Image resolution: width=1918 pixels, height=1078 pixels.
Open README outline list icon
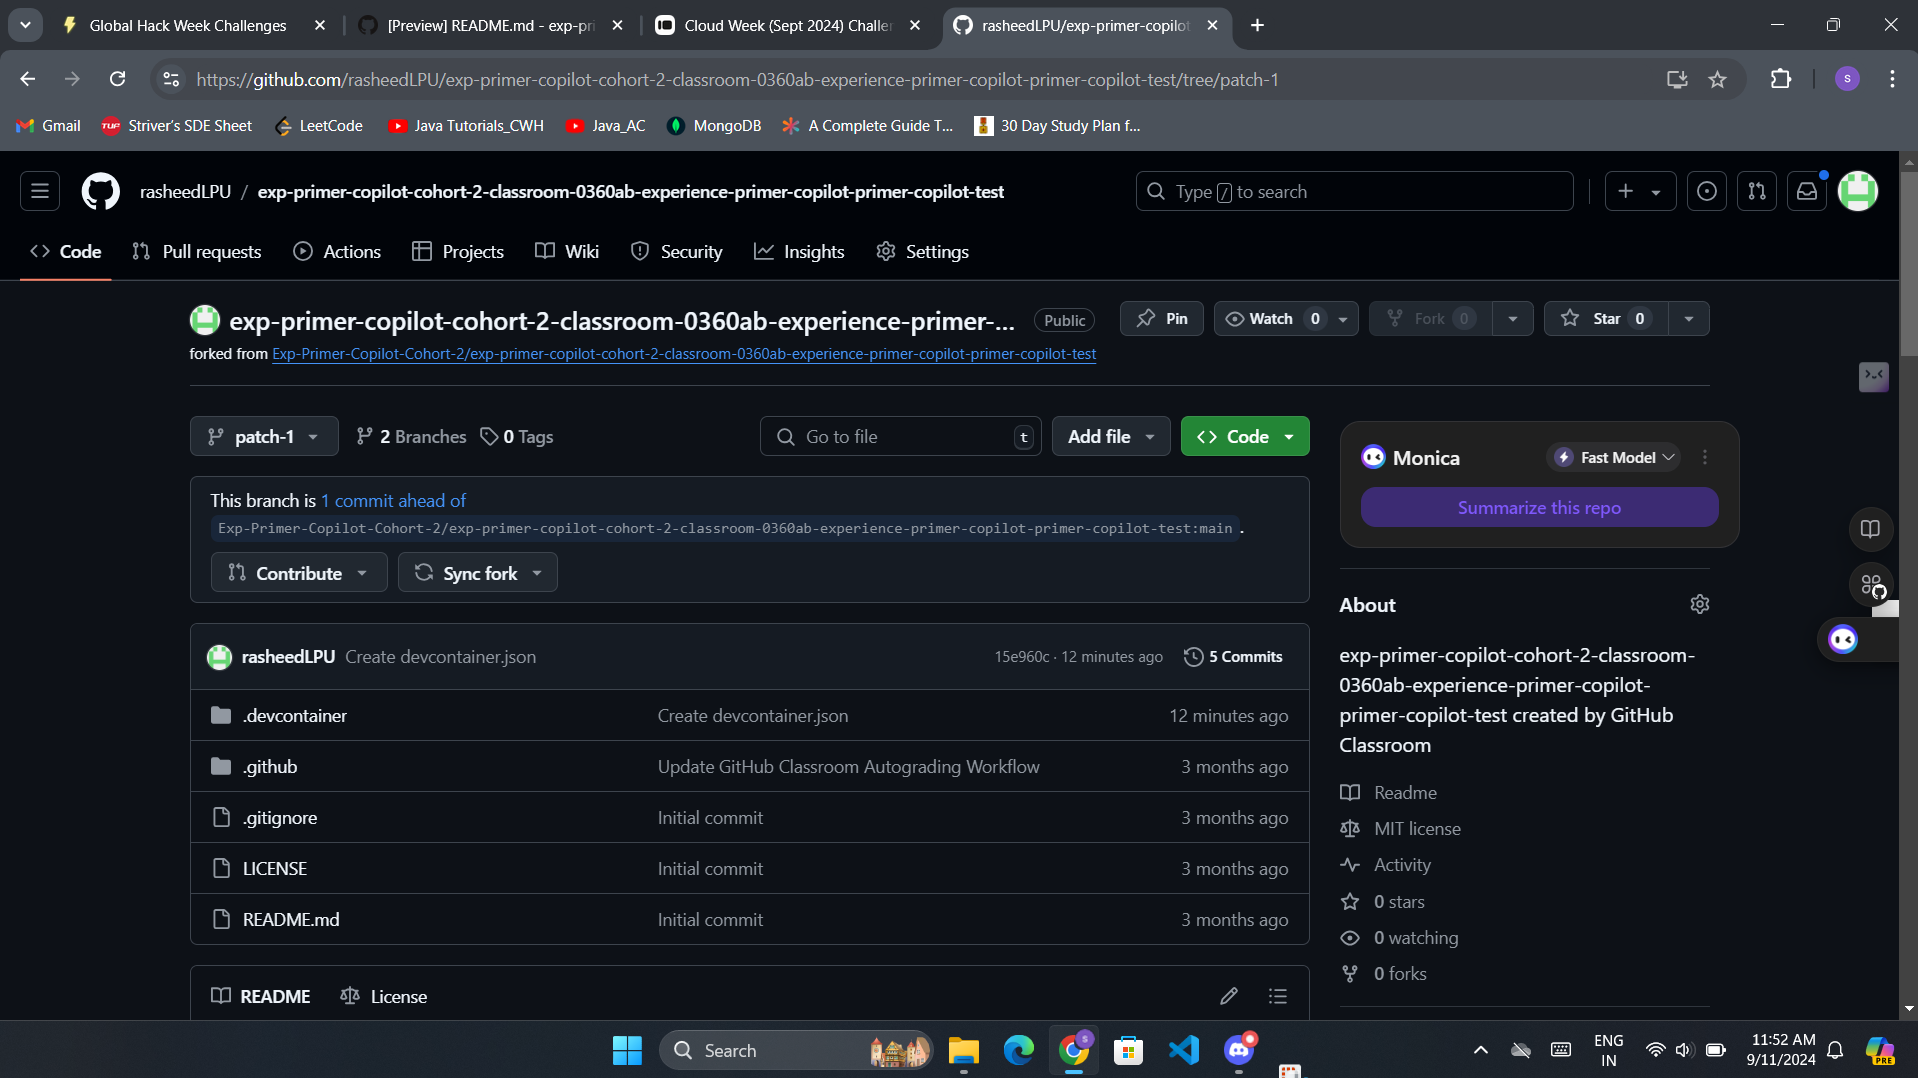[x=1278, y=996]
